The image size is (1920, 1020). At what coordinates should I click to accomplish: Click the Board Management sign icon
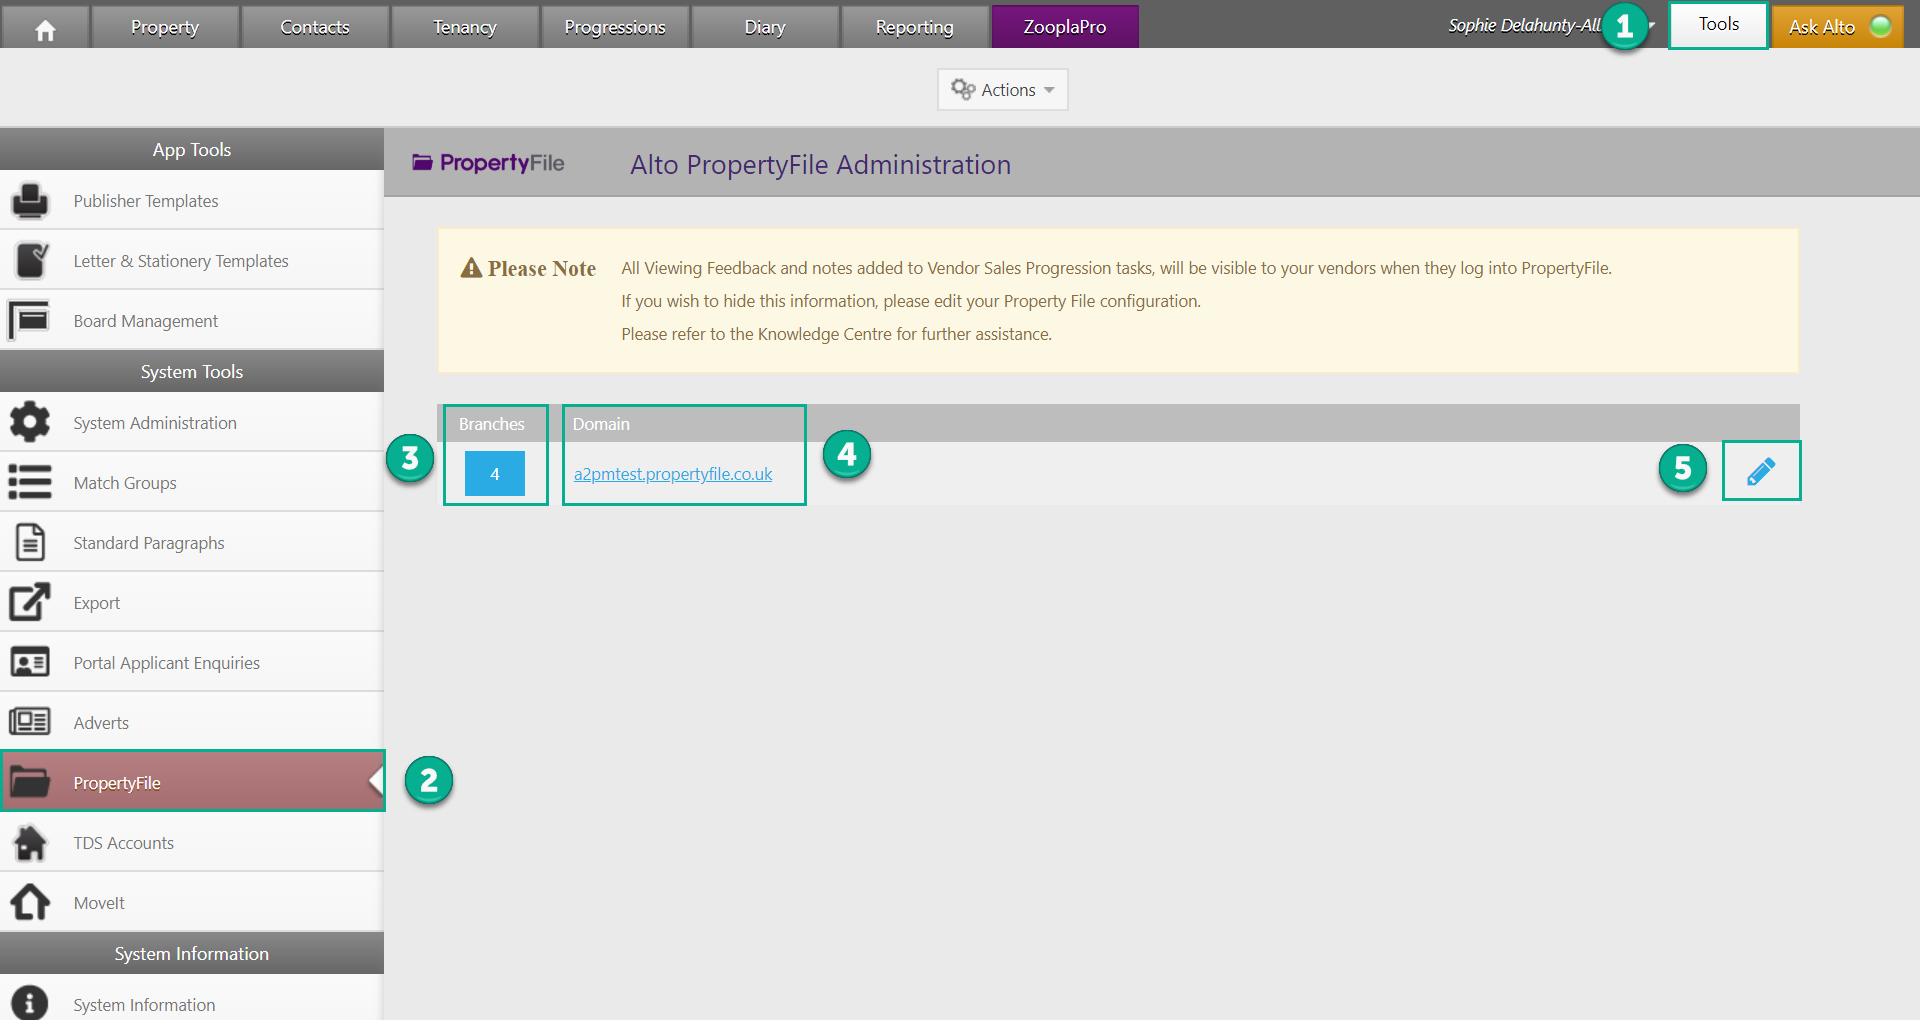pyautogui.click(x=30, y=321)
